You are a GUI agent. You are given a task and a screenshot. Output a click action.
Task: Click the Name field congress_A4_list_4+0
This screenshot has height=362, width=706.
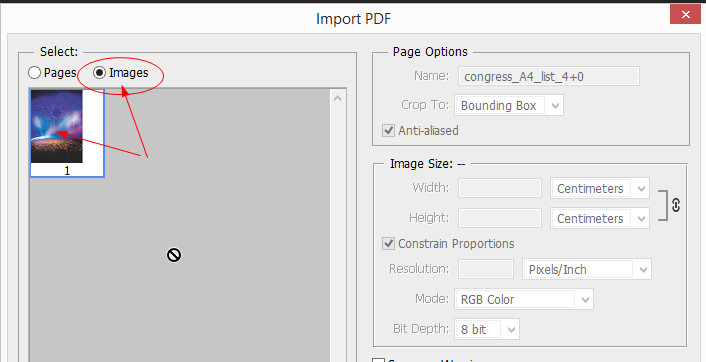[x=549, y=77]
